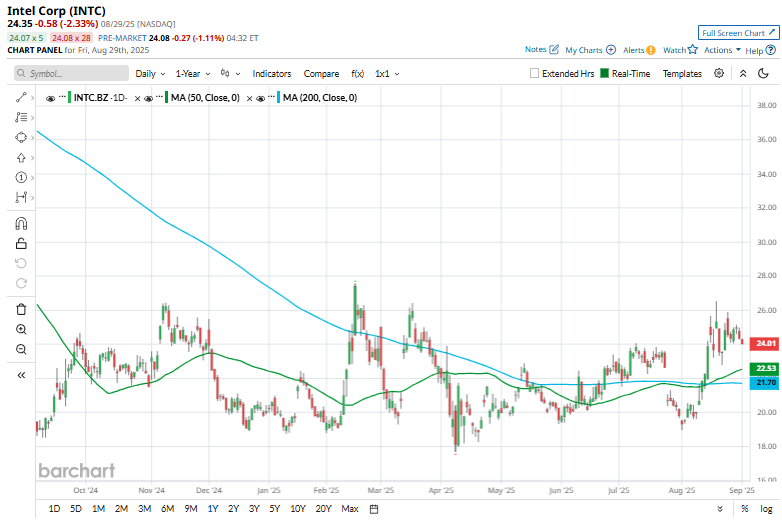Open the f(x) expressions menu
Screen dimensions: 782x523
(x=358, y=73)
